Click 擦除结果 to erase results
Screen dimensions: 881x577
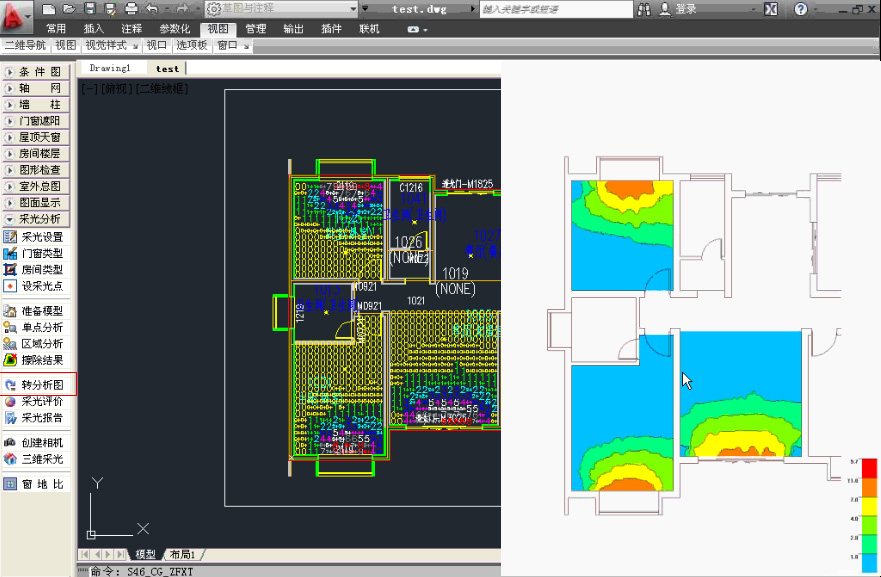click(x=40, y=360)
